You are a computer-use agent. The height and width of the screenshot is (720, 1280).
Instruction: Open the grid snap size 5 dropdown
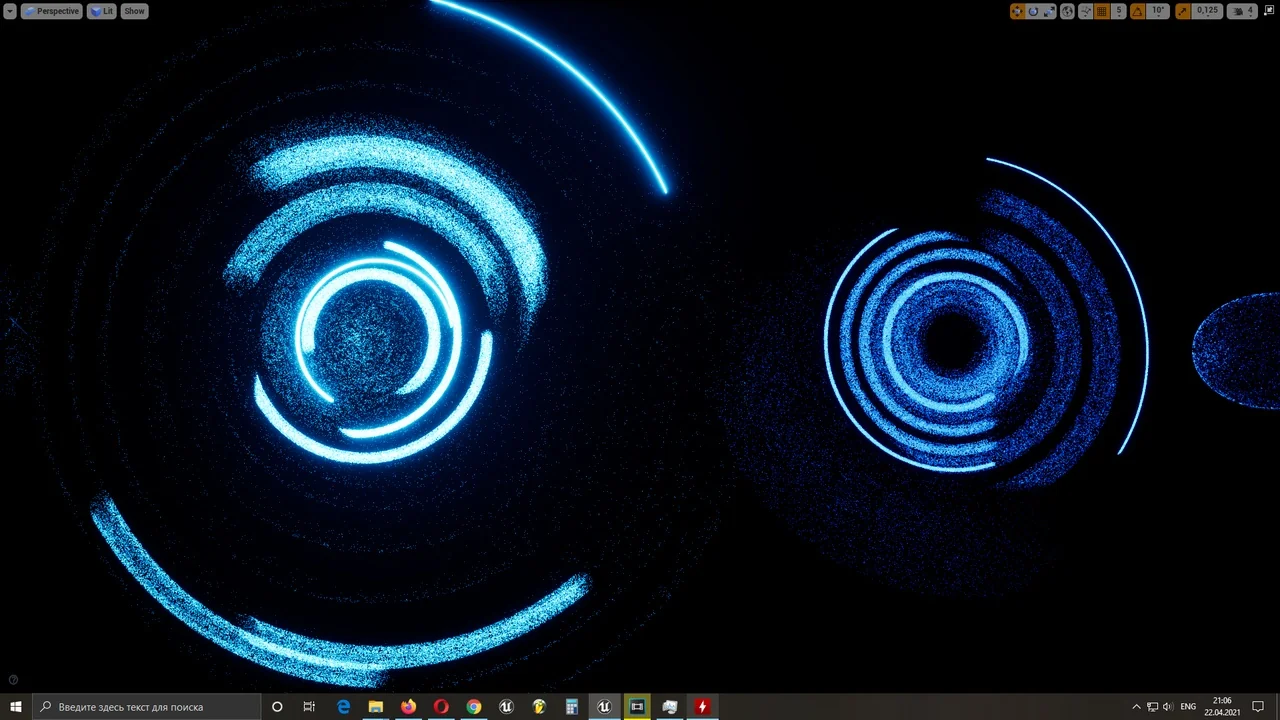point(1119,11)
